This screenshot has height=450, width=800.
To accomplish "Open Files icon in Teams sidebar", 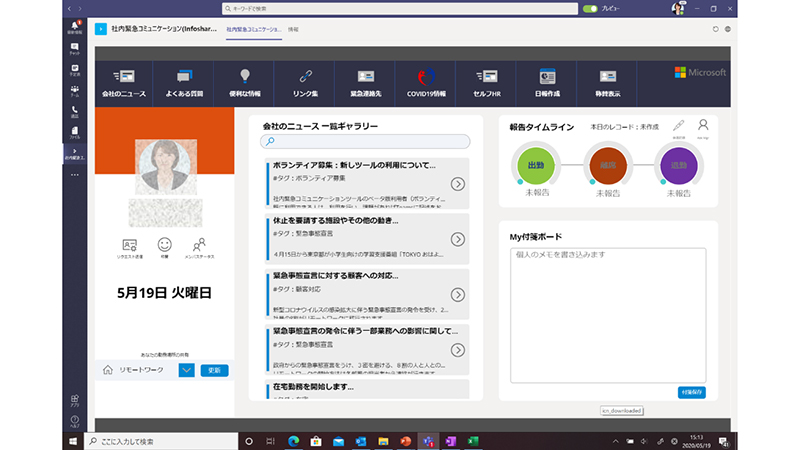I will click(74, 133).
